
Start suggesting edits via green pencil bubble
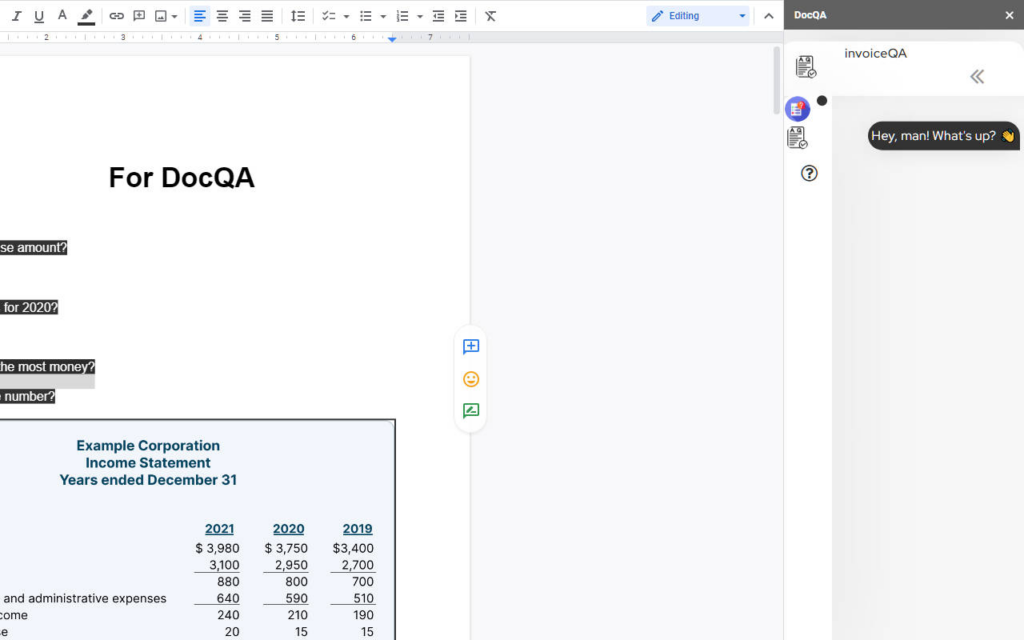(x=470, y=410)
